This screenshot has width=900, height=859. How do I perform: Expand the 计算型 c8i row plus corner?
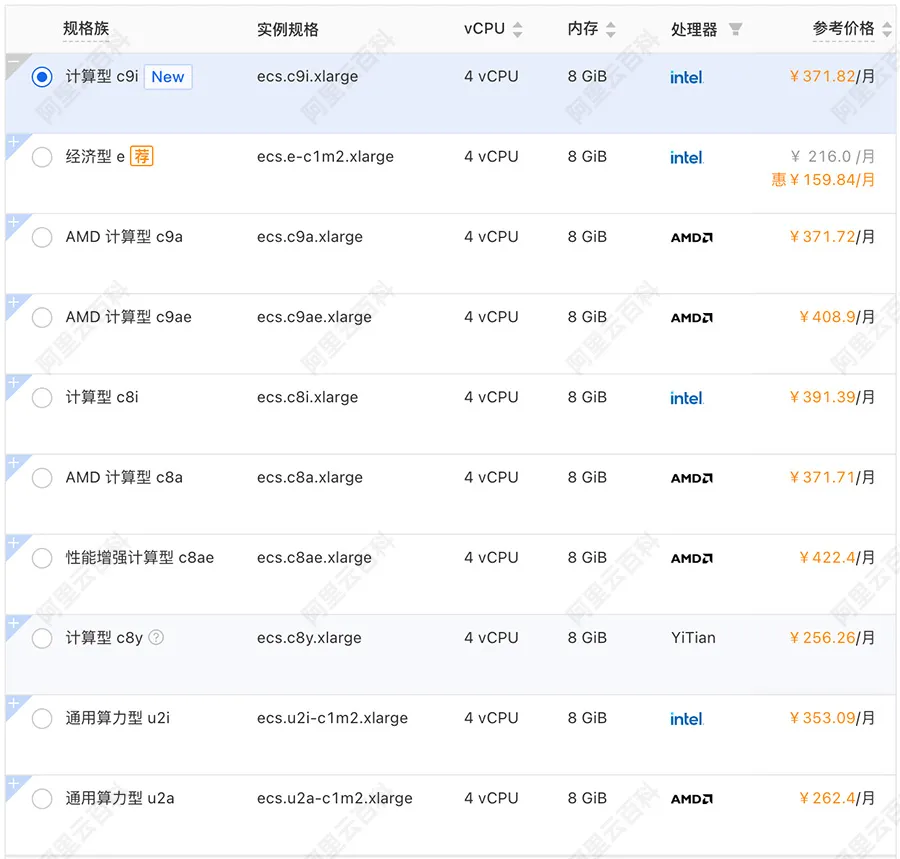[x=13, y=382]
